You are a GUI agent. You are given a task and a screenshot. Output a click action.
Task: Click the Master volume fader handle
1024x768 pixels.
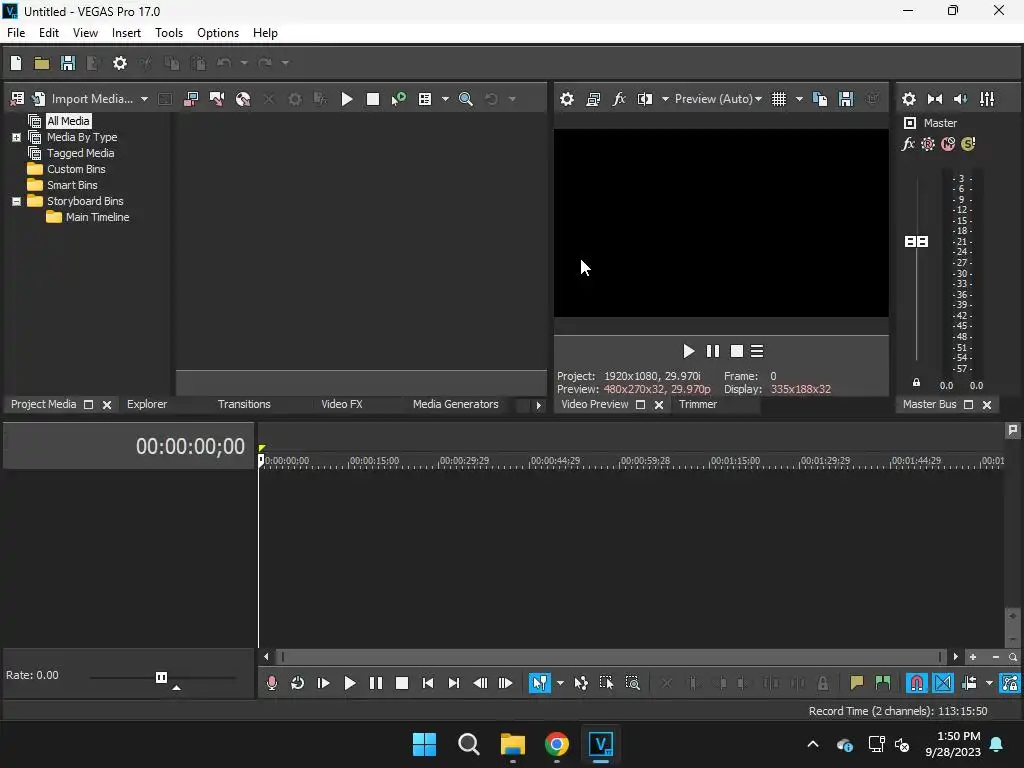(x=916, y=242)
